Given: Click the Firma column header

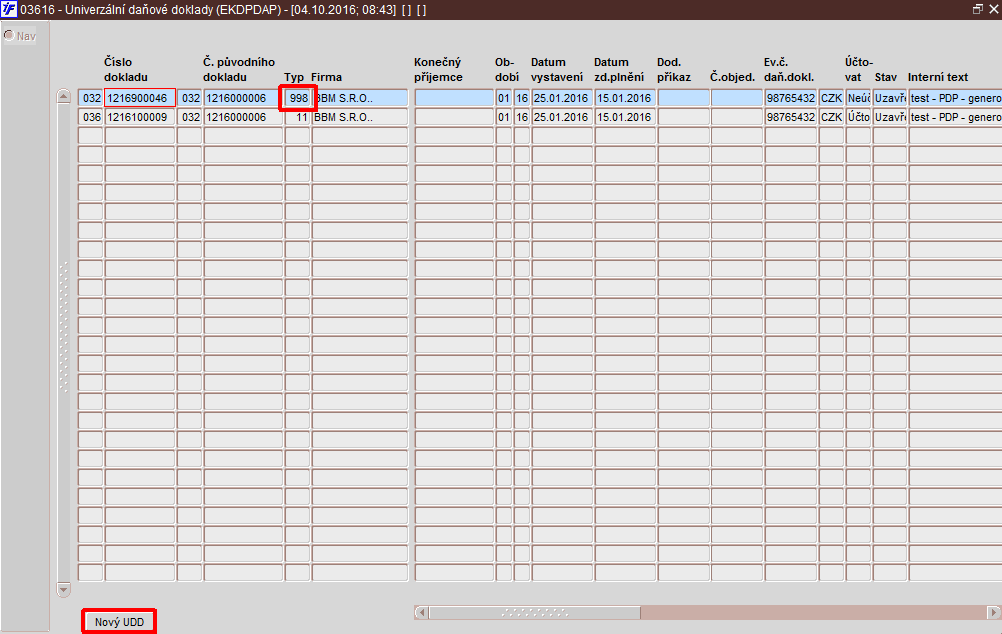Looking at the screenshot, I should 327,77.
